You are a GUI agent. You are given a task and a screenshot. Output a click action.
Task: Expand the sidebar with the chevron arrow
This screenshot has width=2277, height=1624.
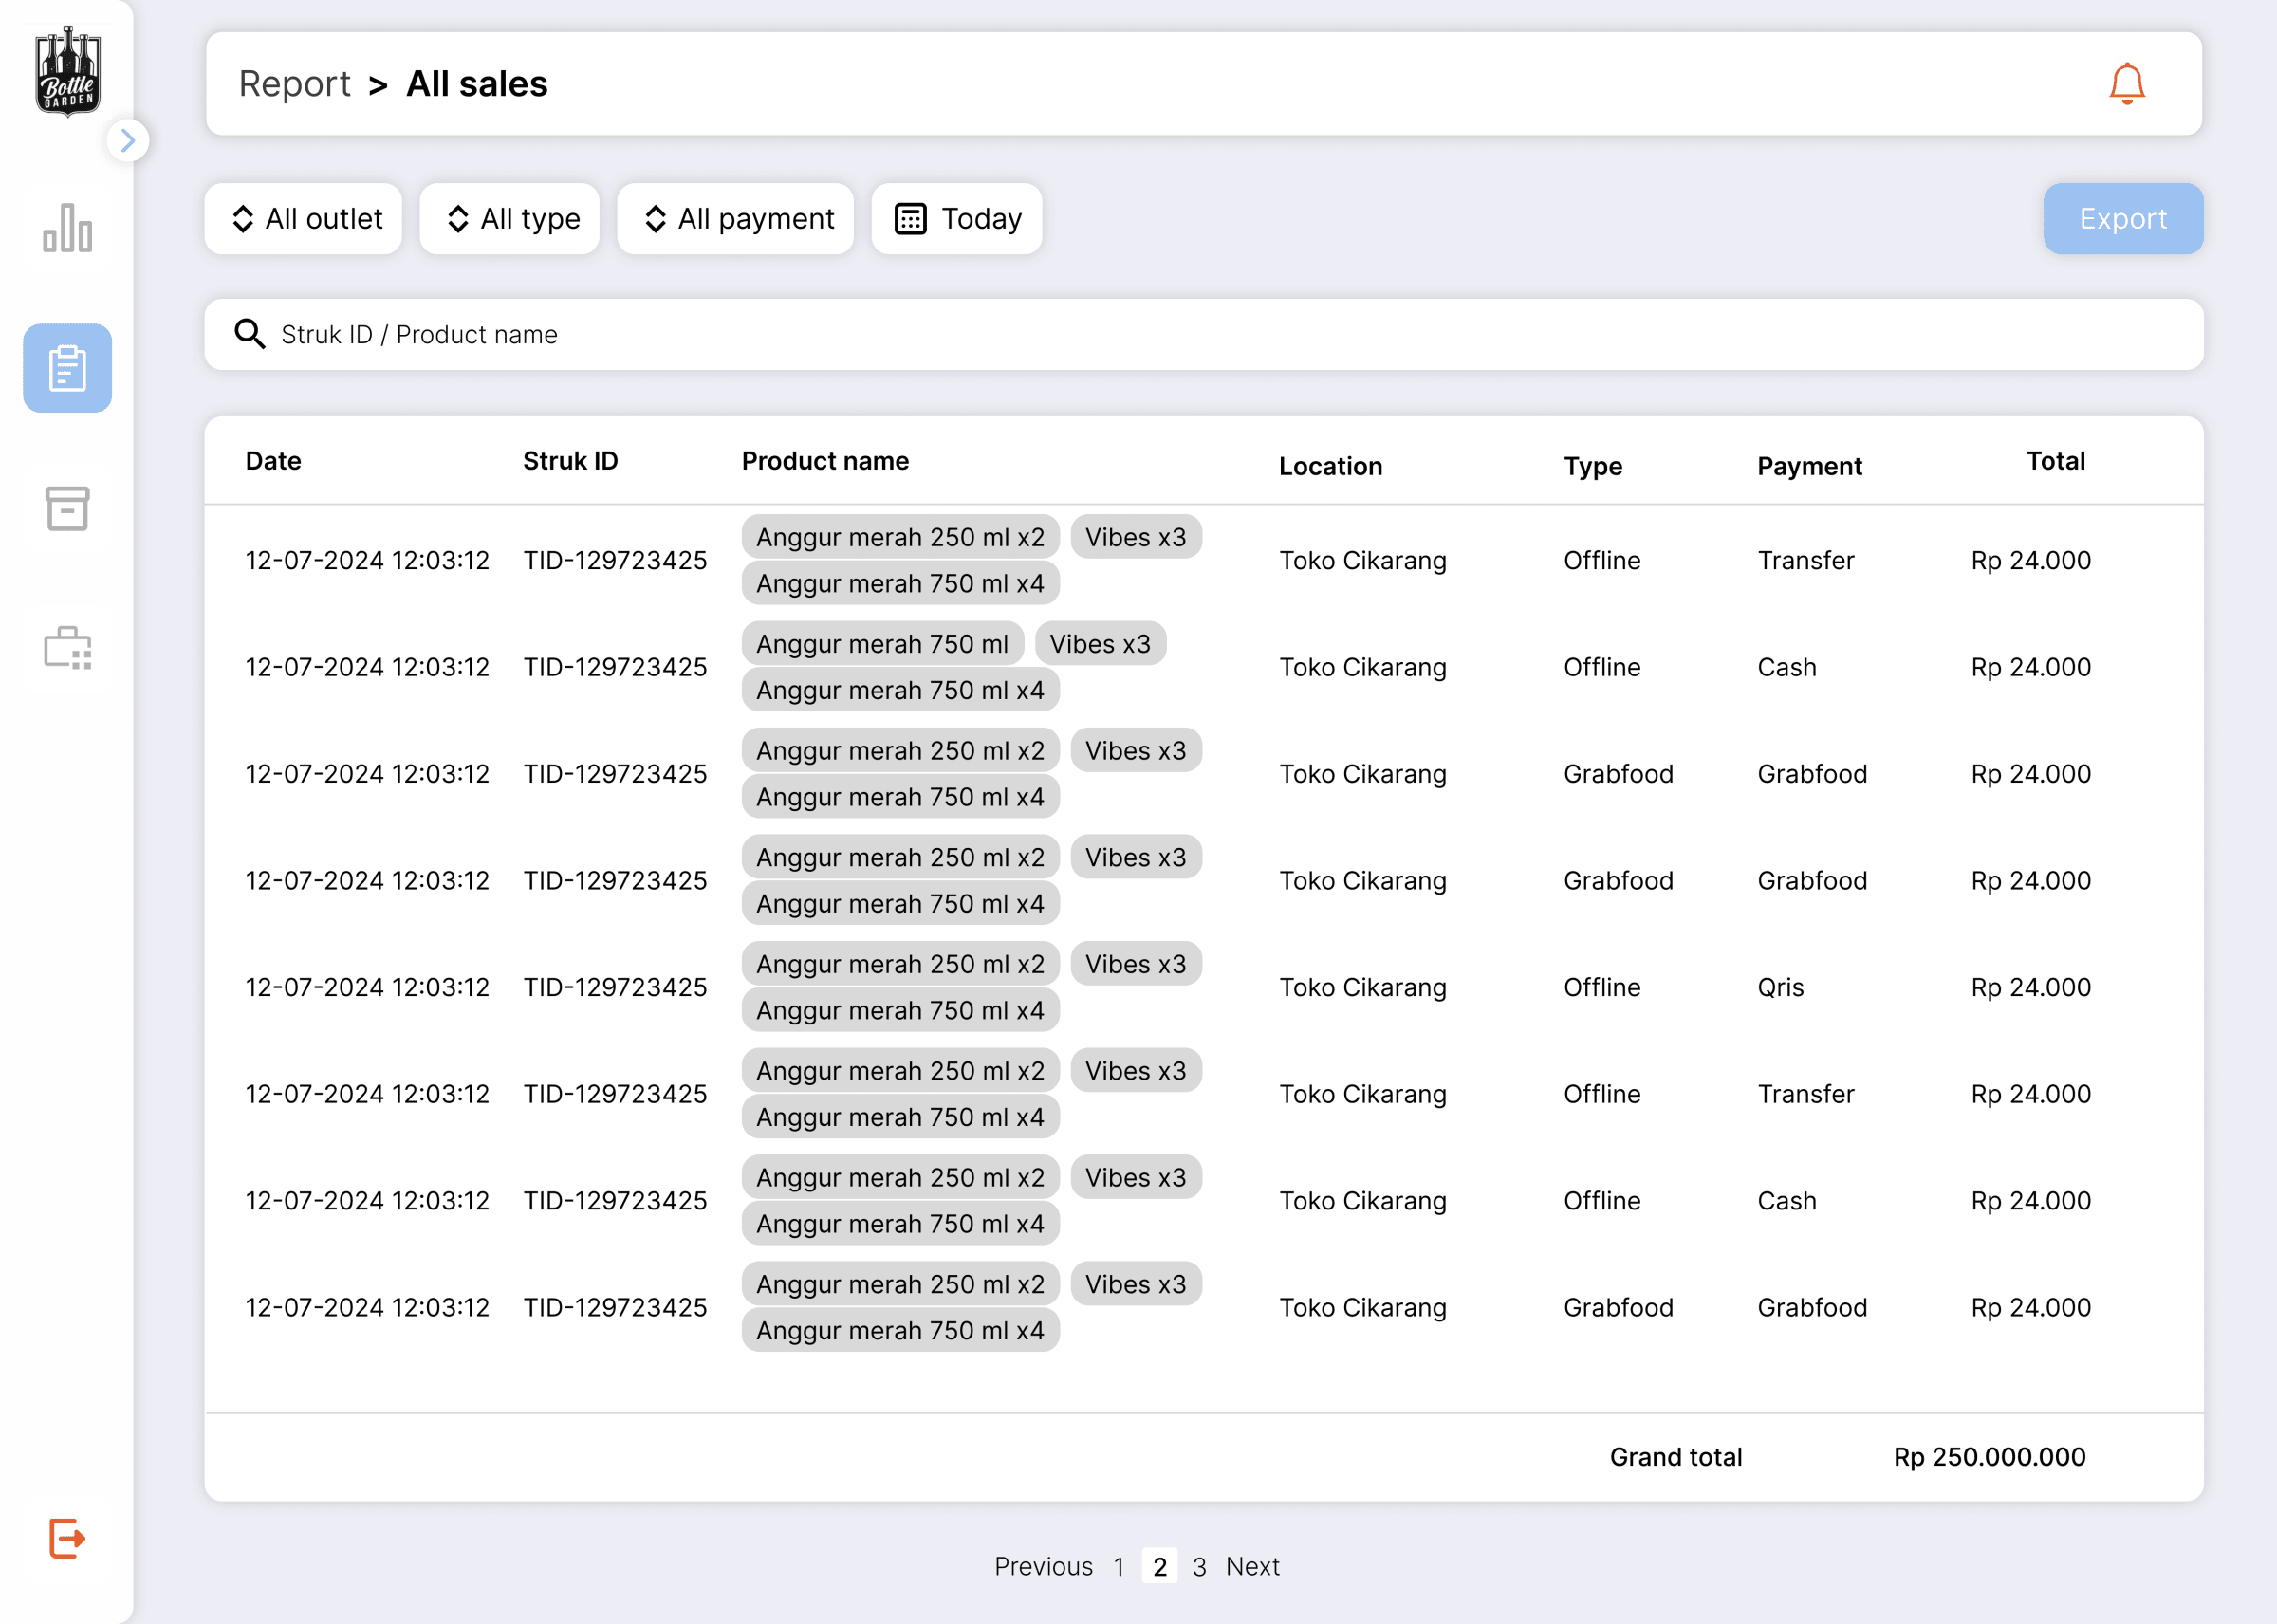point(128,141)
